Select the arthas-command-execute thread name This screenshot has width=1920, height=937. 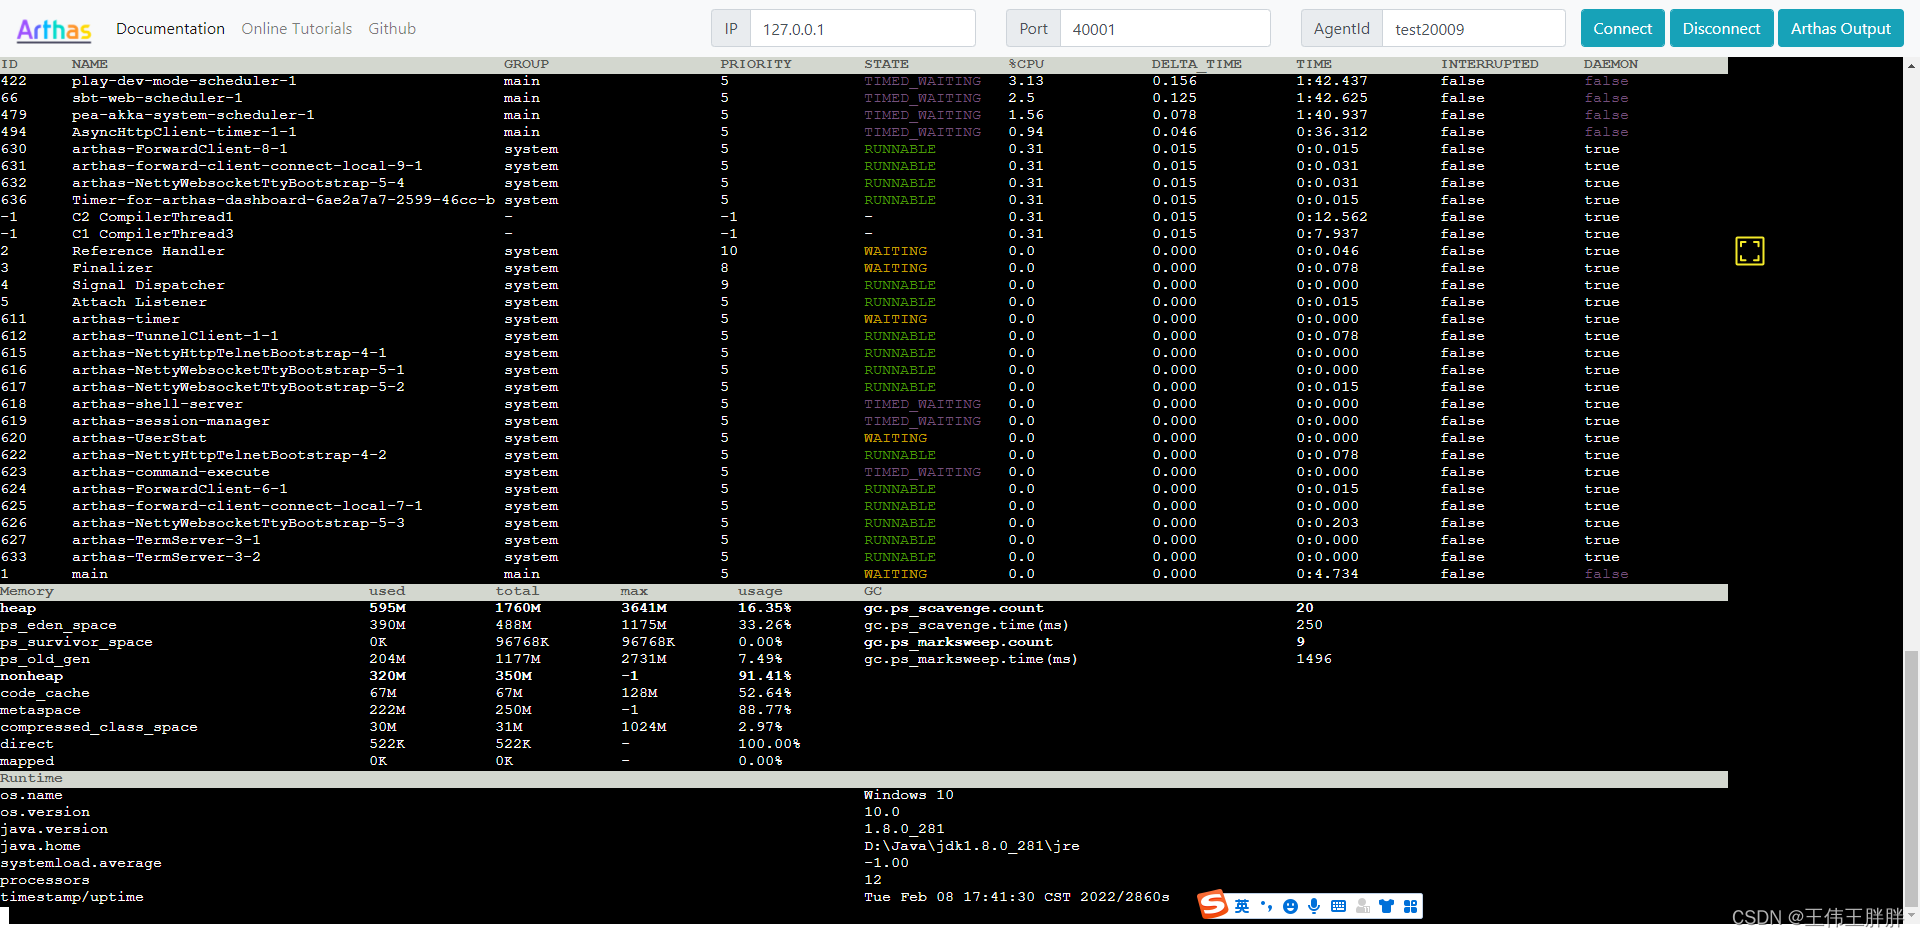click(171, 472)
